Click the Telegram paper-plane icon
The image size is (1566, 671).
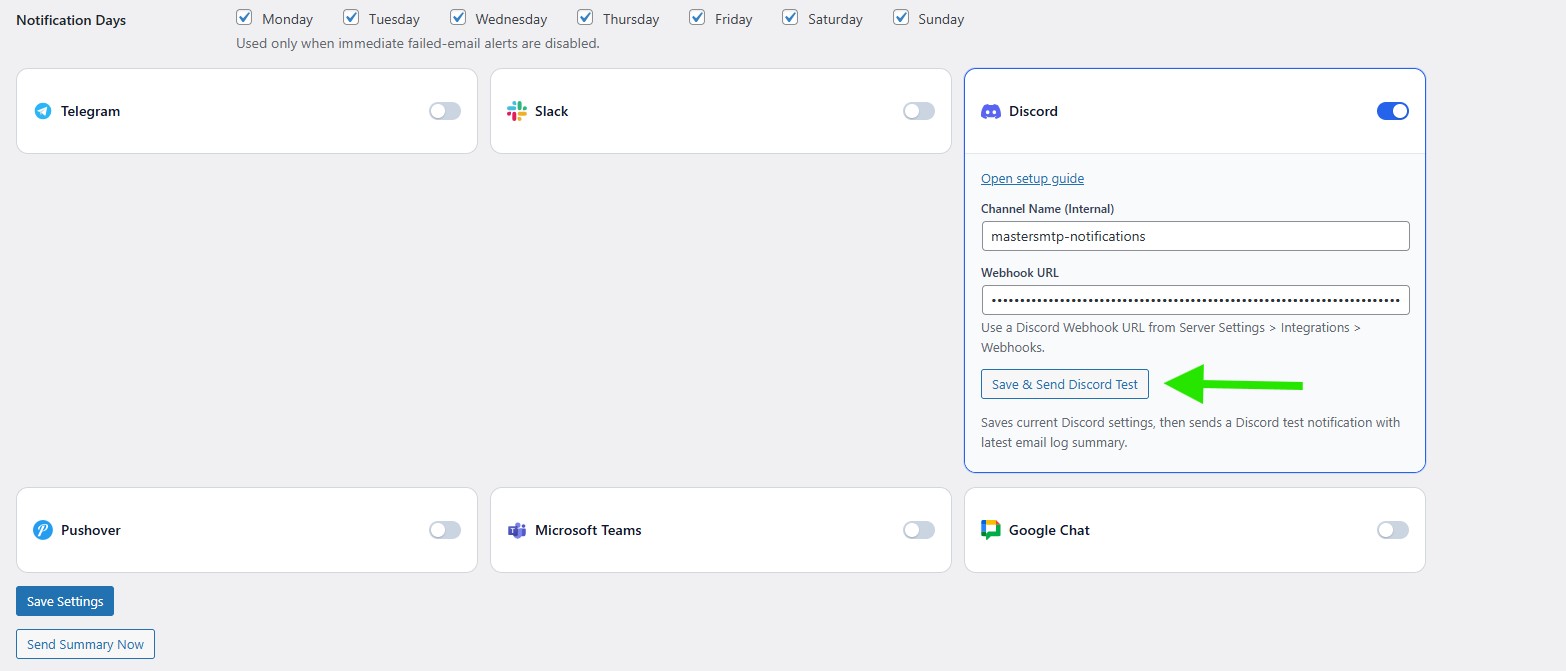43,111
